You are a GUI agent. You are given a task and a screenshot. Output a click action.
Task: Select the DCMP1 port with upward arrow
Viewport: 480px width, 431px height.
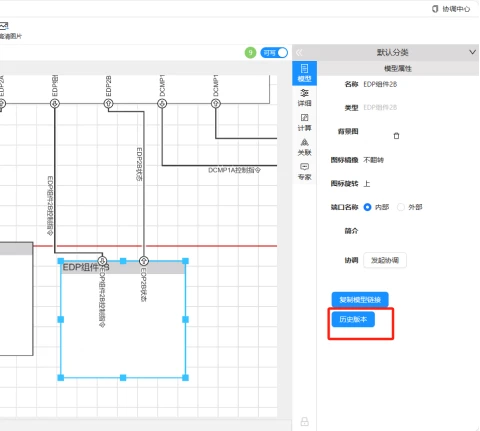tap(216, 104)
